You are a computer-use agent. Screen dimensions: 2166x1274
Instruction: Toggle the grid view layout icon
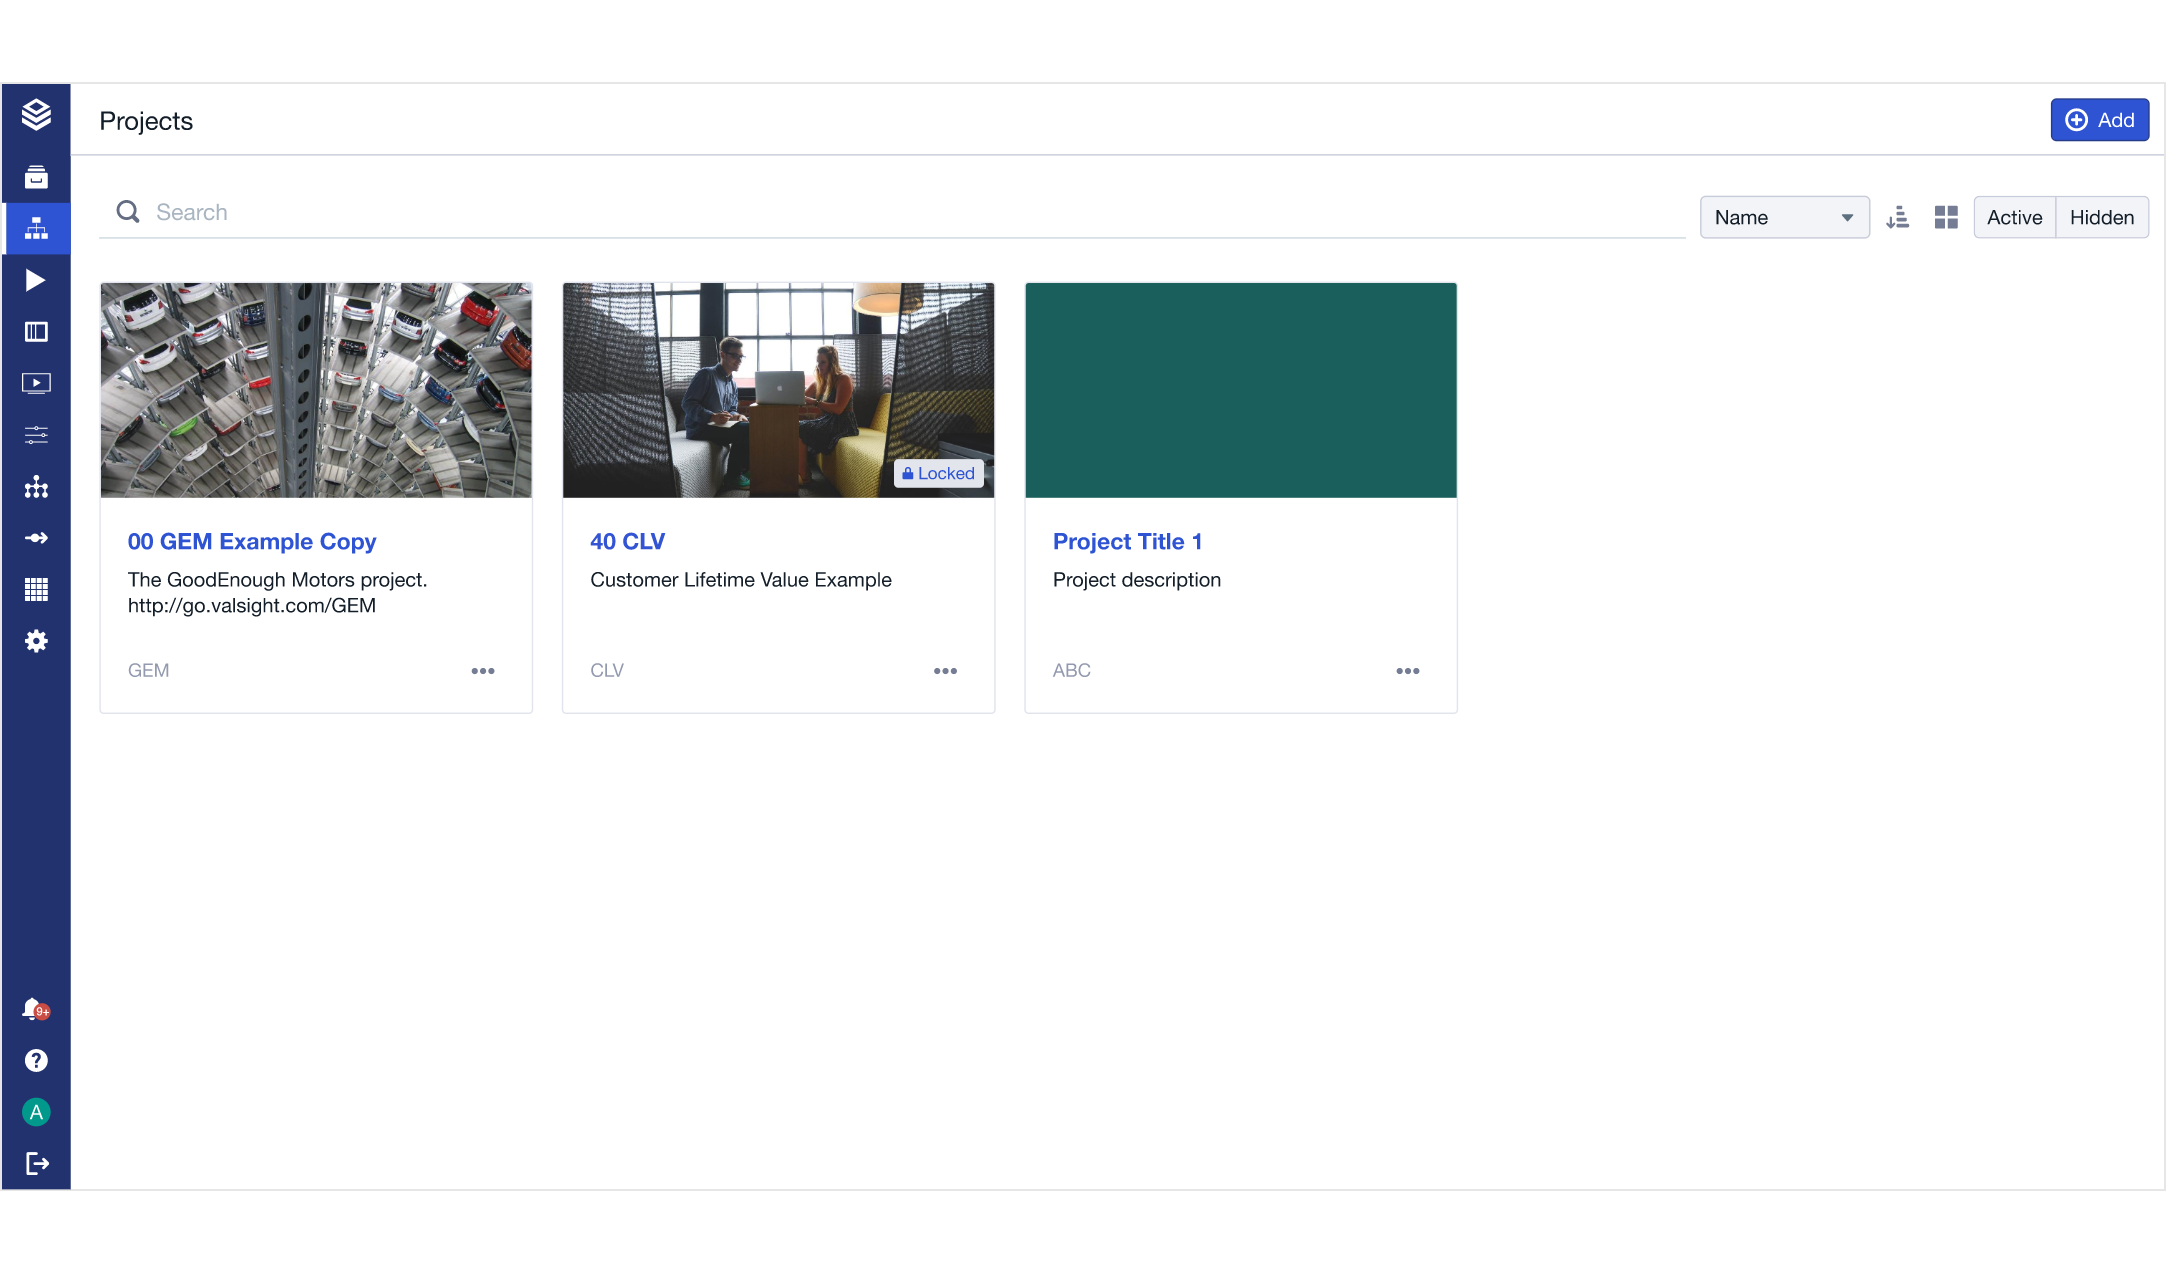[1946, 217]
